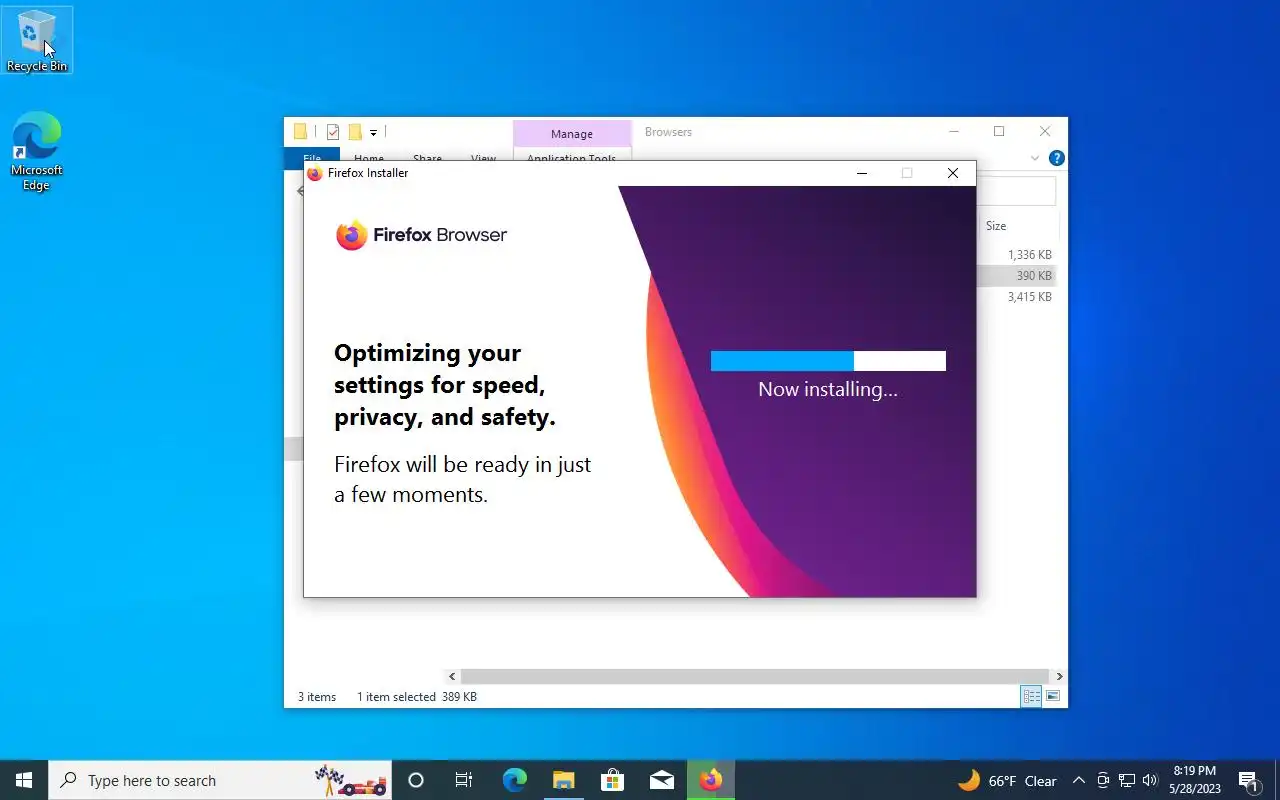The image size is (1280, 800).
Task: Switch Explorer to the Large icons view
Action: click(x=1052, y=696)
